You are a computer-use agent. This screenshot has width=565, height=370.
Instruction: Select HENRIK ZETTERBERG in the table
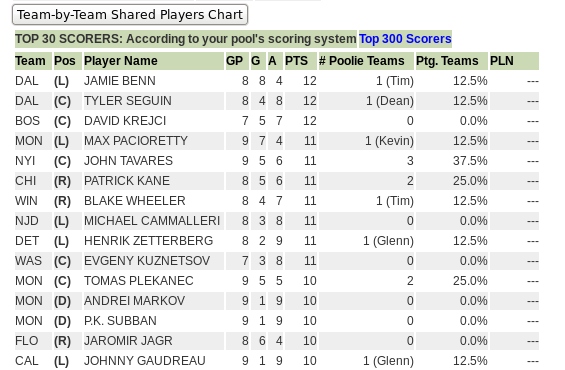148,241
